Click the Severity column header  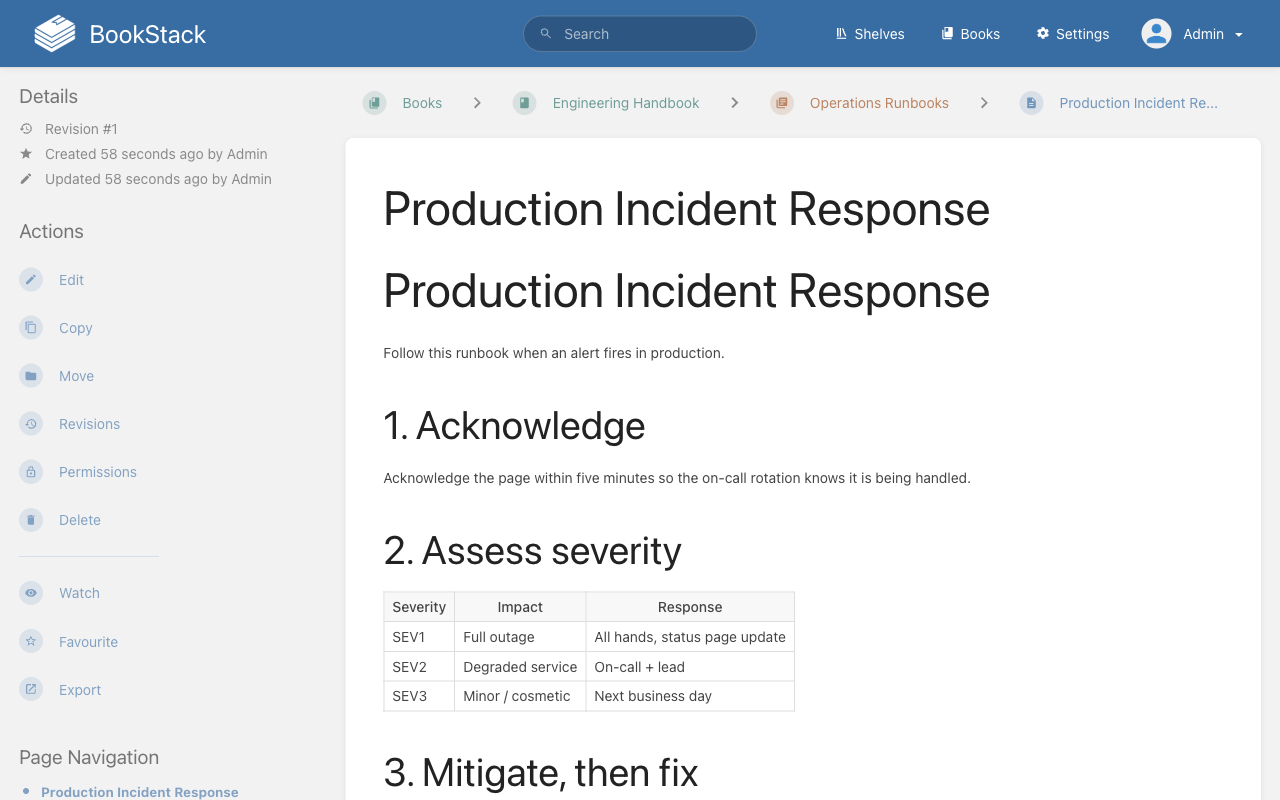pos(419,607)
